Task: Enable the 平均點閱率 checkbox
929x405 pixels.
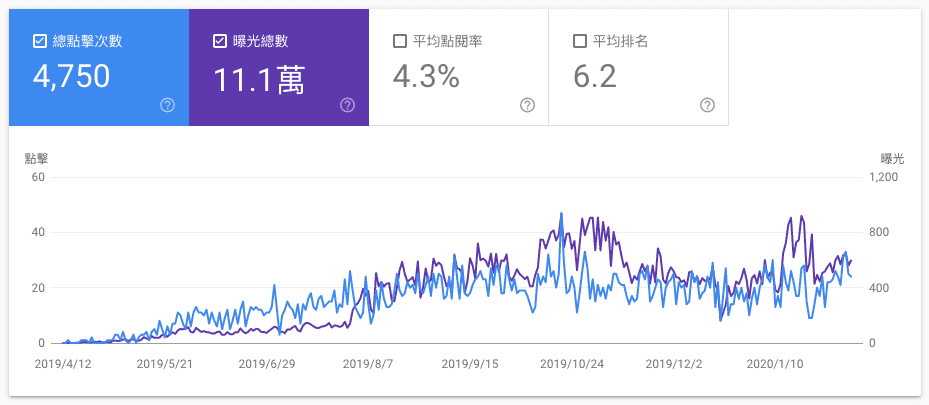Action: point(400,41)
